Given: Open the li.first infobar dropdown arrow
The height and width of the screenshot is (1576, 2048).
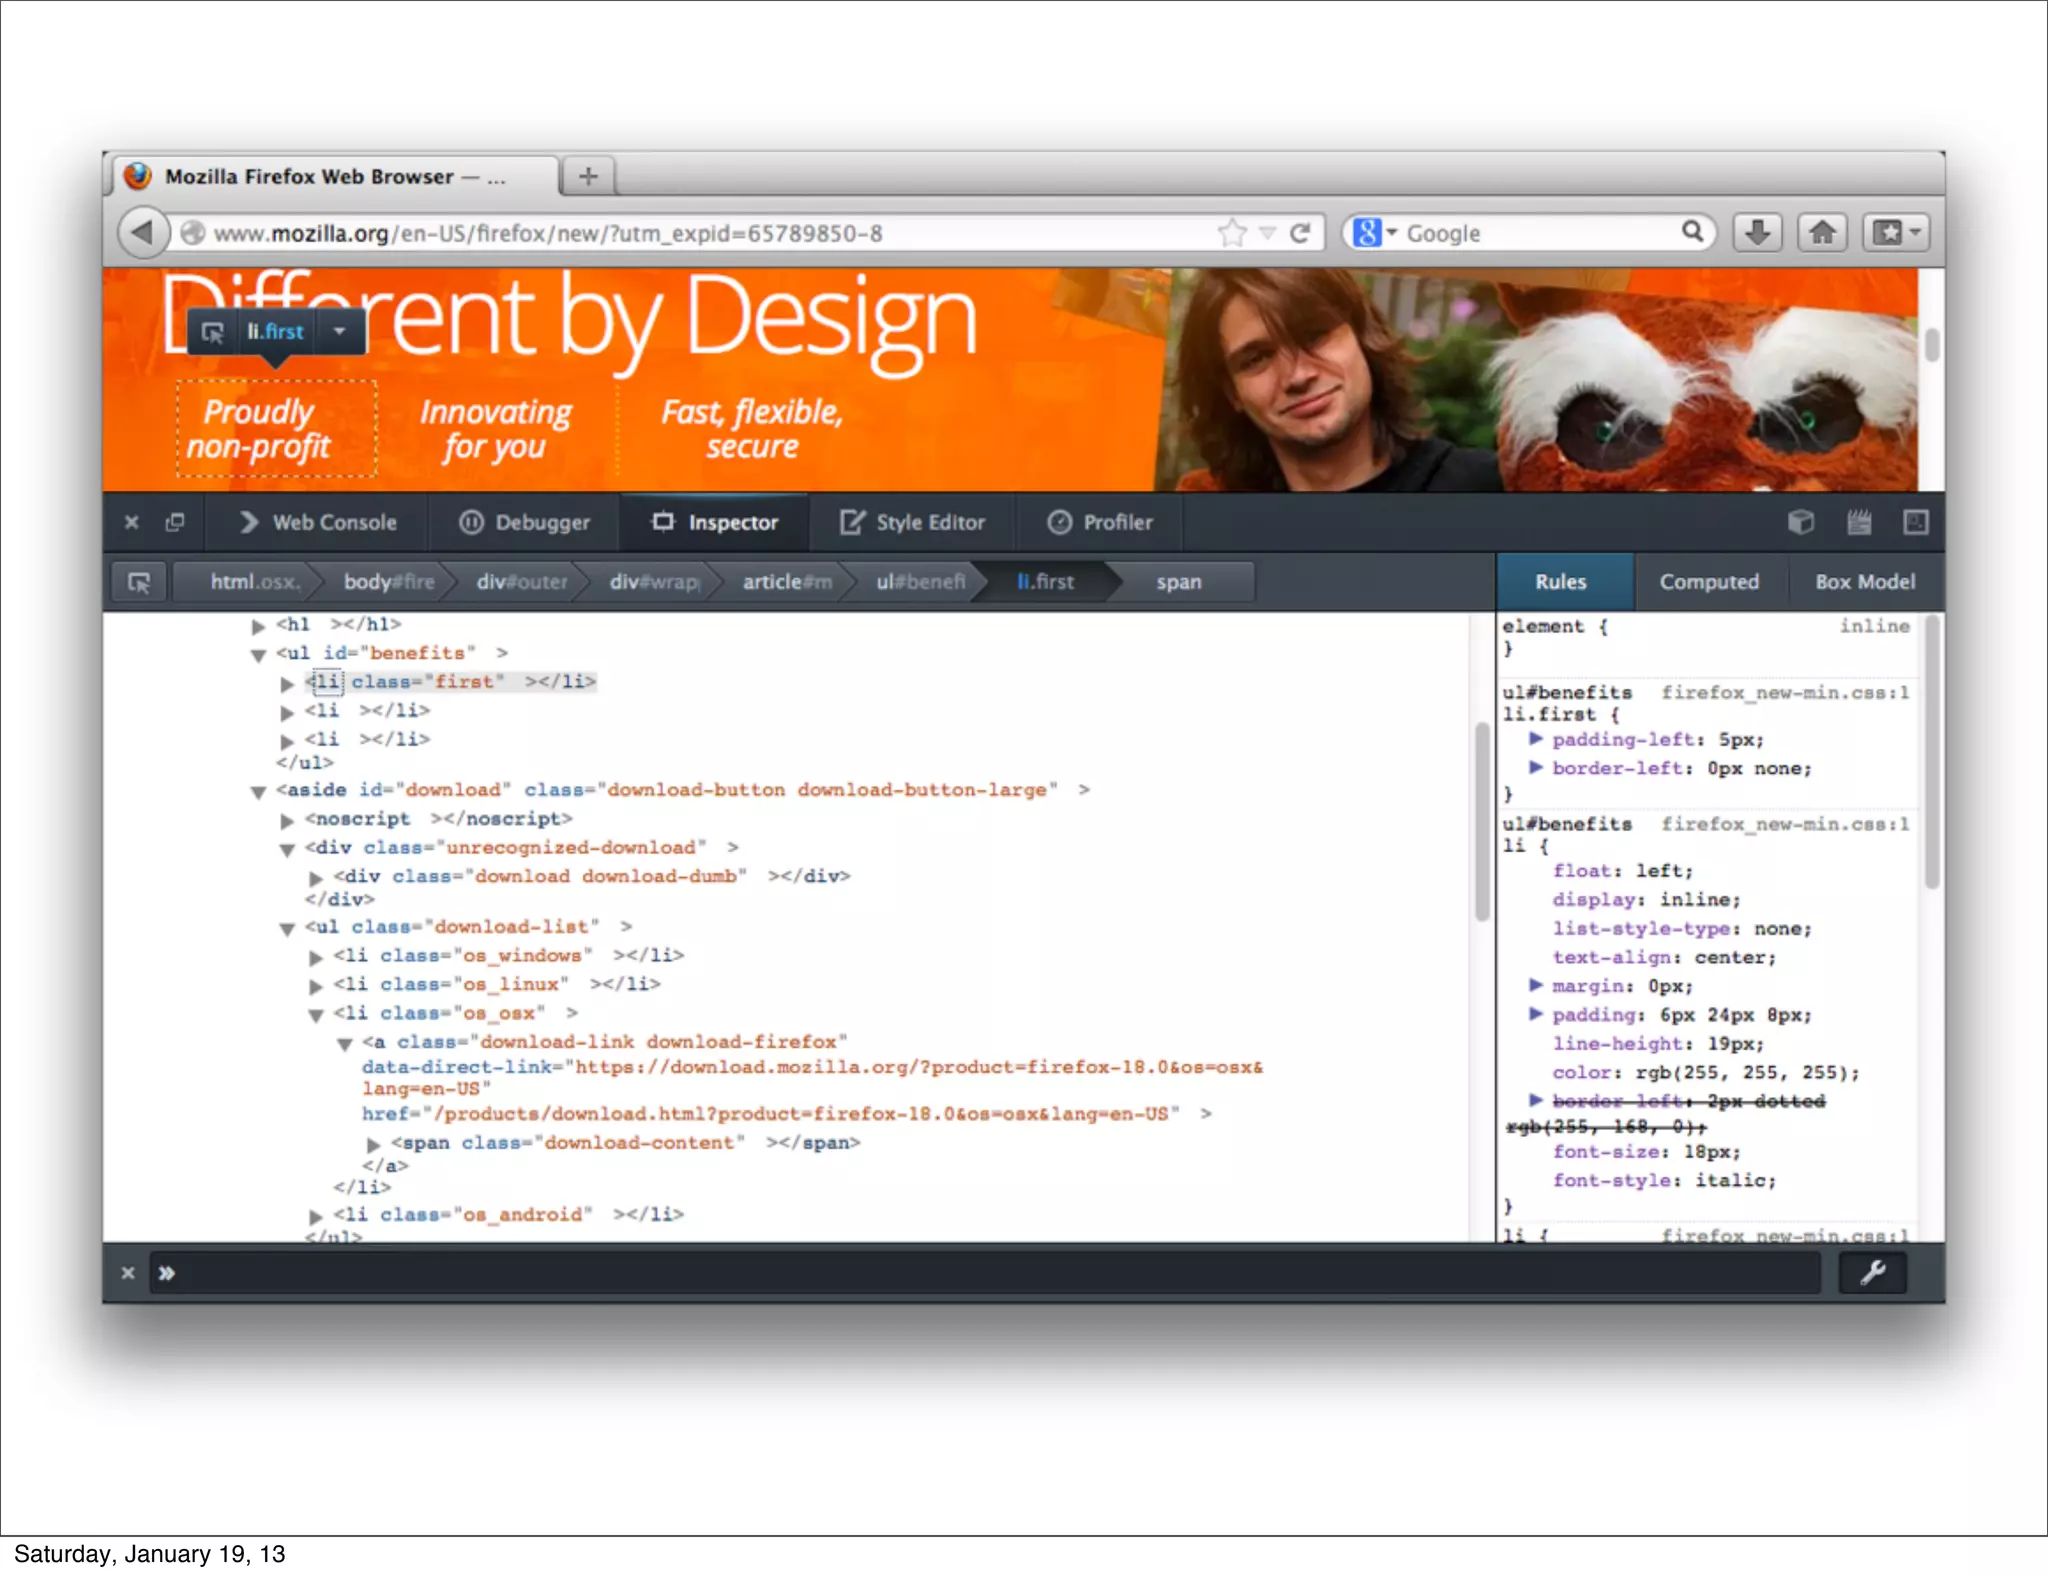Looking at the screenshot, I should (x=340, y=331).
